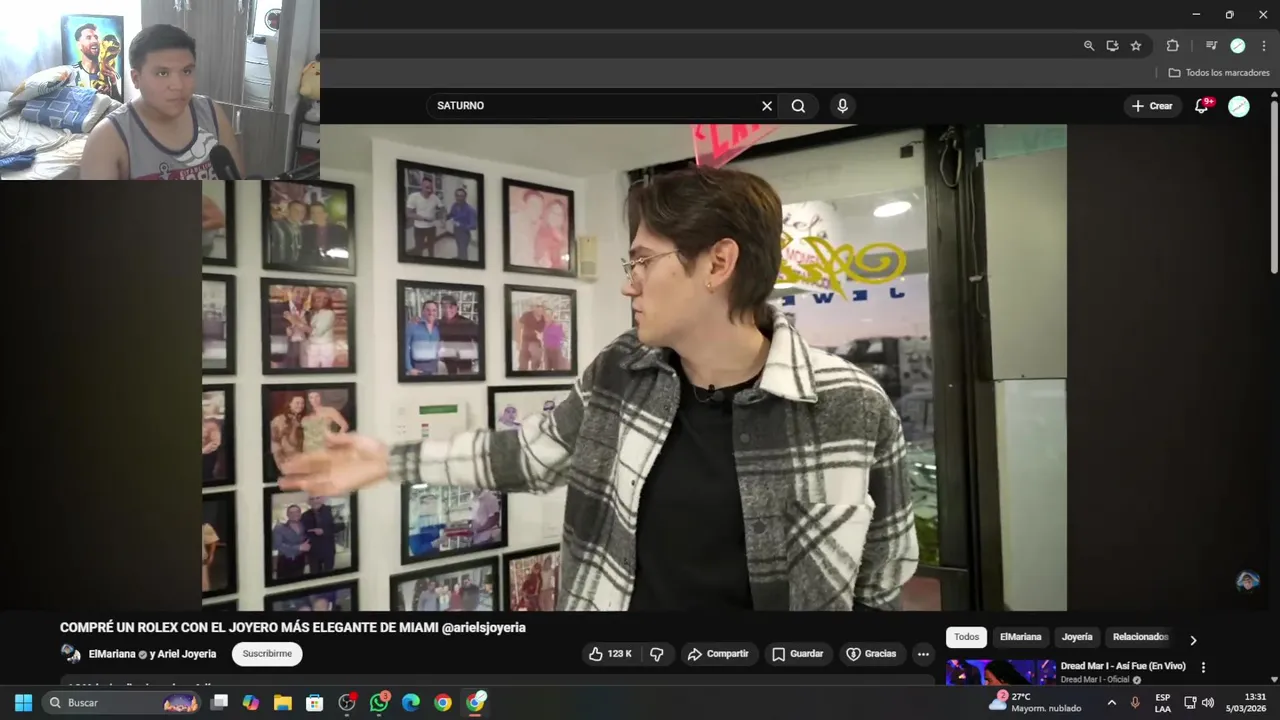Open OBS Studio from taskbar

pos(347,703)
